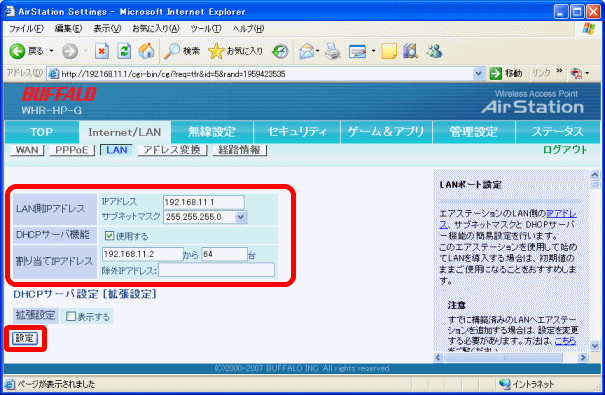Screen dimensions: 605x395
Task: Open Search with the magnifier icon
Action: [x=182, y=51]
